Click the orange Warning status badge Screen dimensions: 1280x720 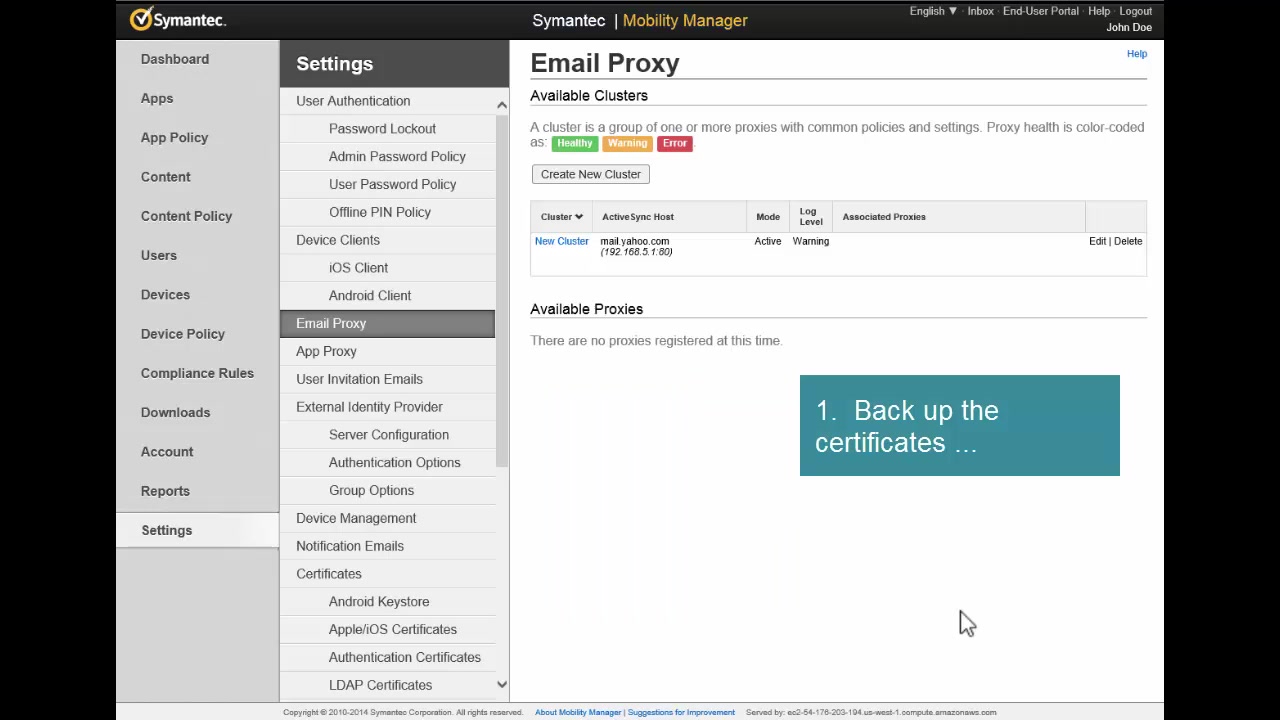tap(628, 143)
